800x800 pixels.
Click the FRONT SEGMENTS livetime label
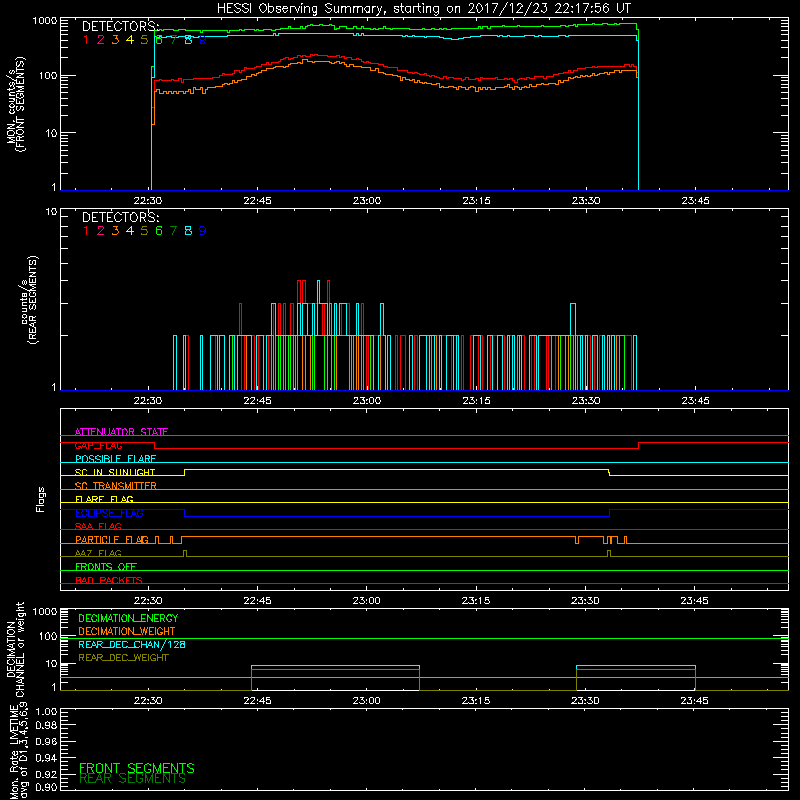137,768
